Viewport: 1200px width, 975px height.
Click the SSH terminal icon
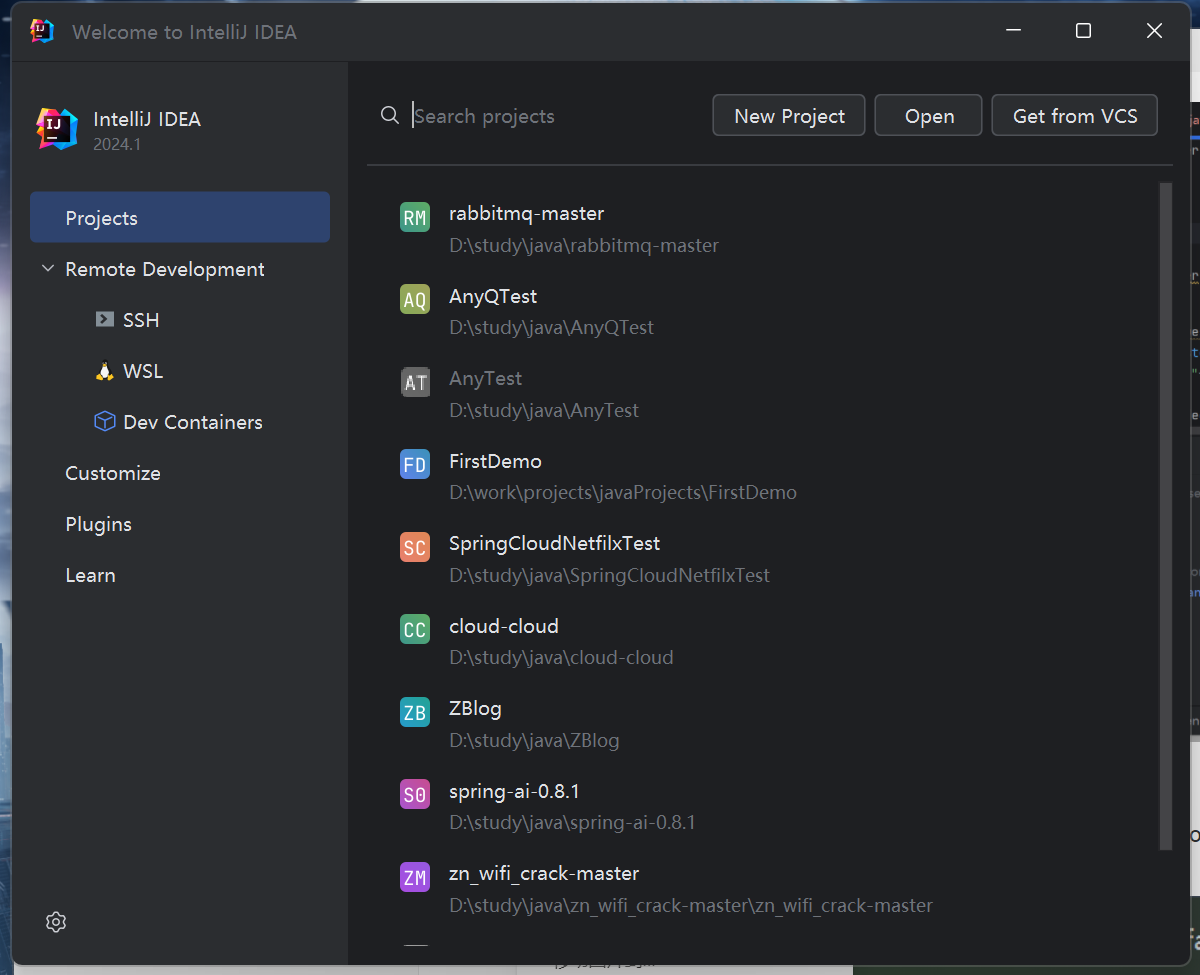[104, 319]
